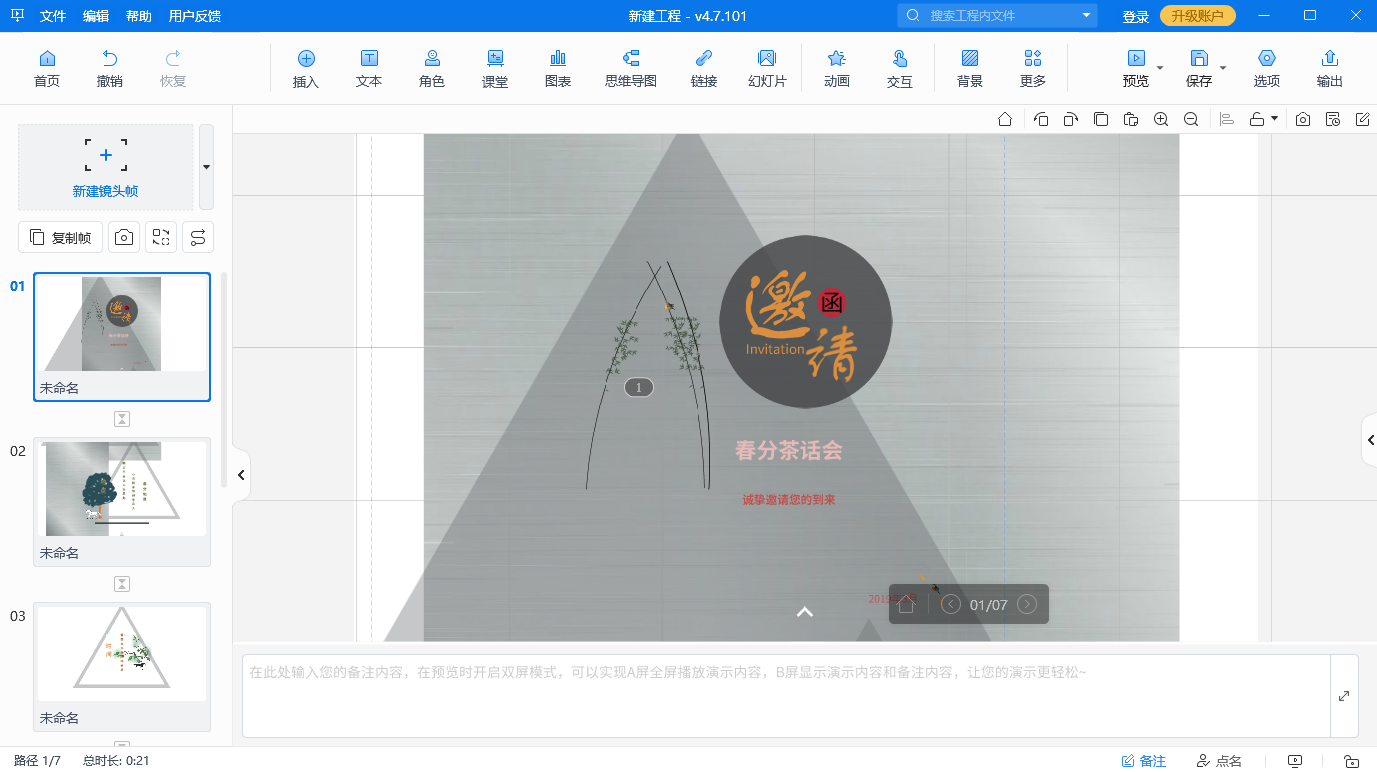This screenshot has width=1377, height=772.
Task: Select the 文本 text tool
Action: (369, 68)
